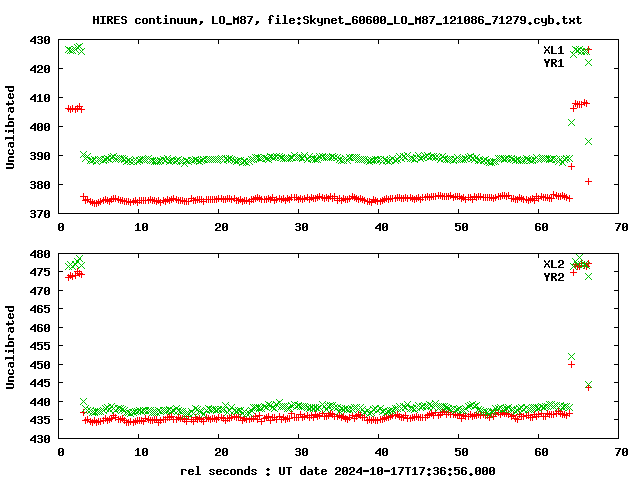Click the plot title beginning "HIRES continuum"
Image resolution: width=640 pixels, height=480 pixels.
(x=337, y=20)
